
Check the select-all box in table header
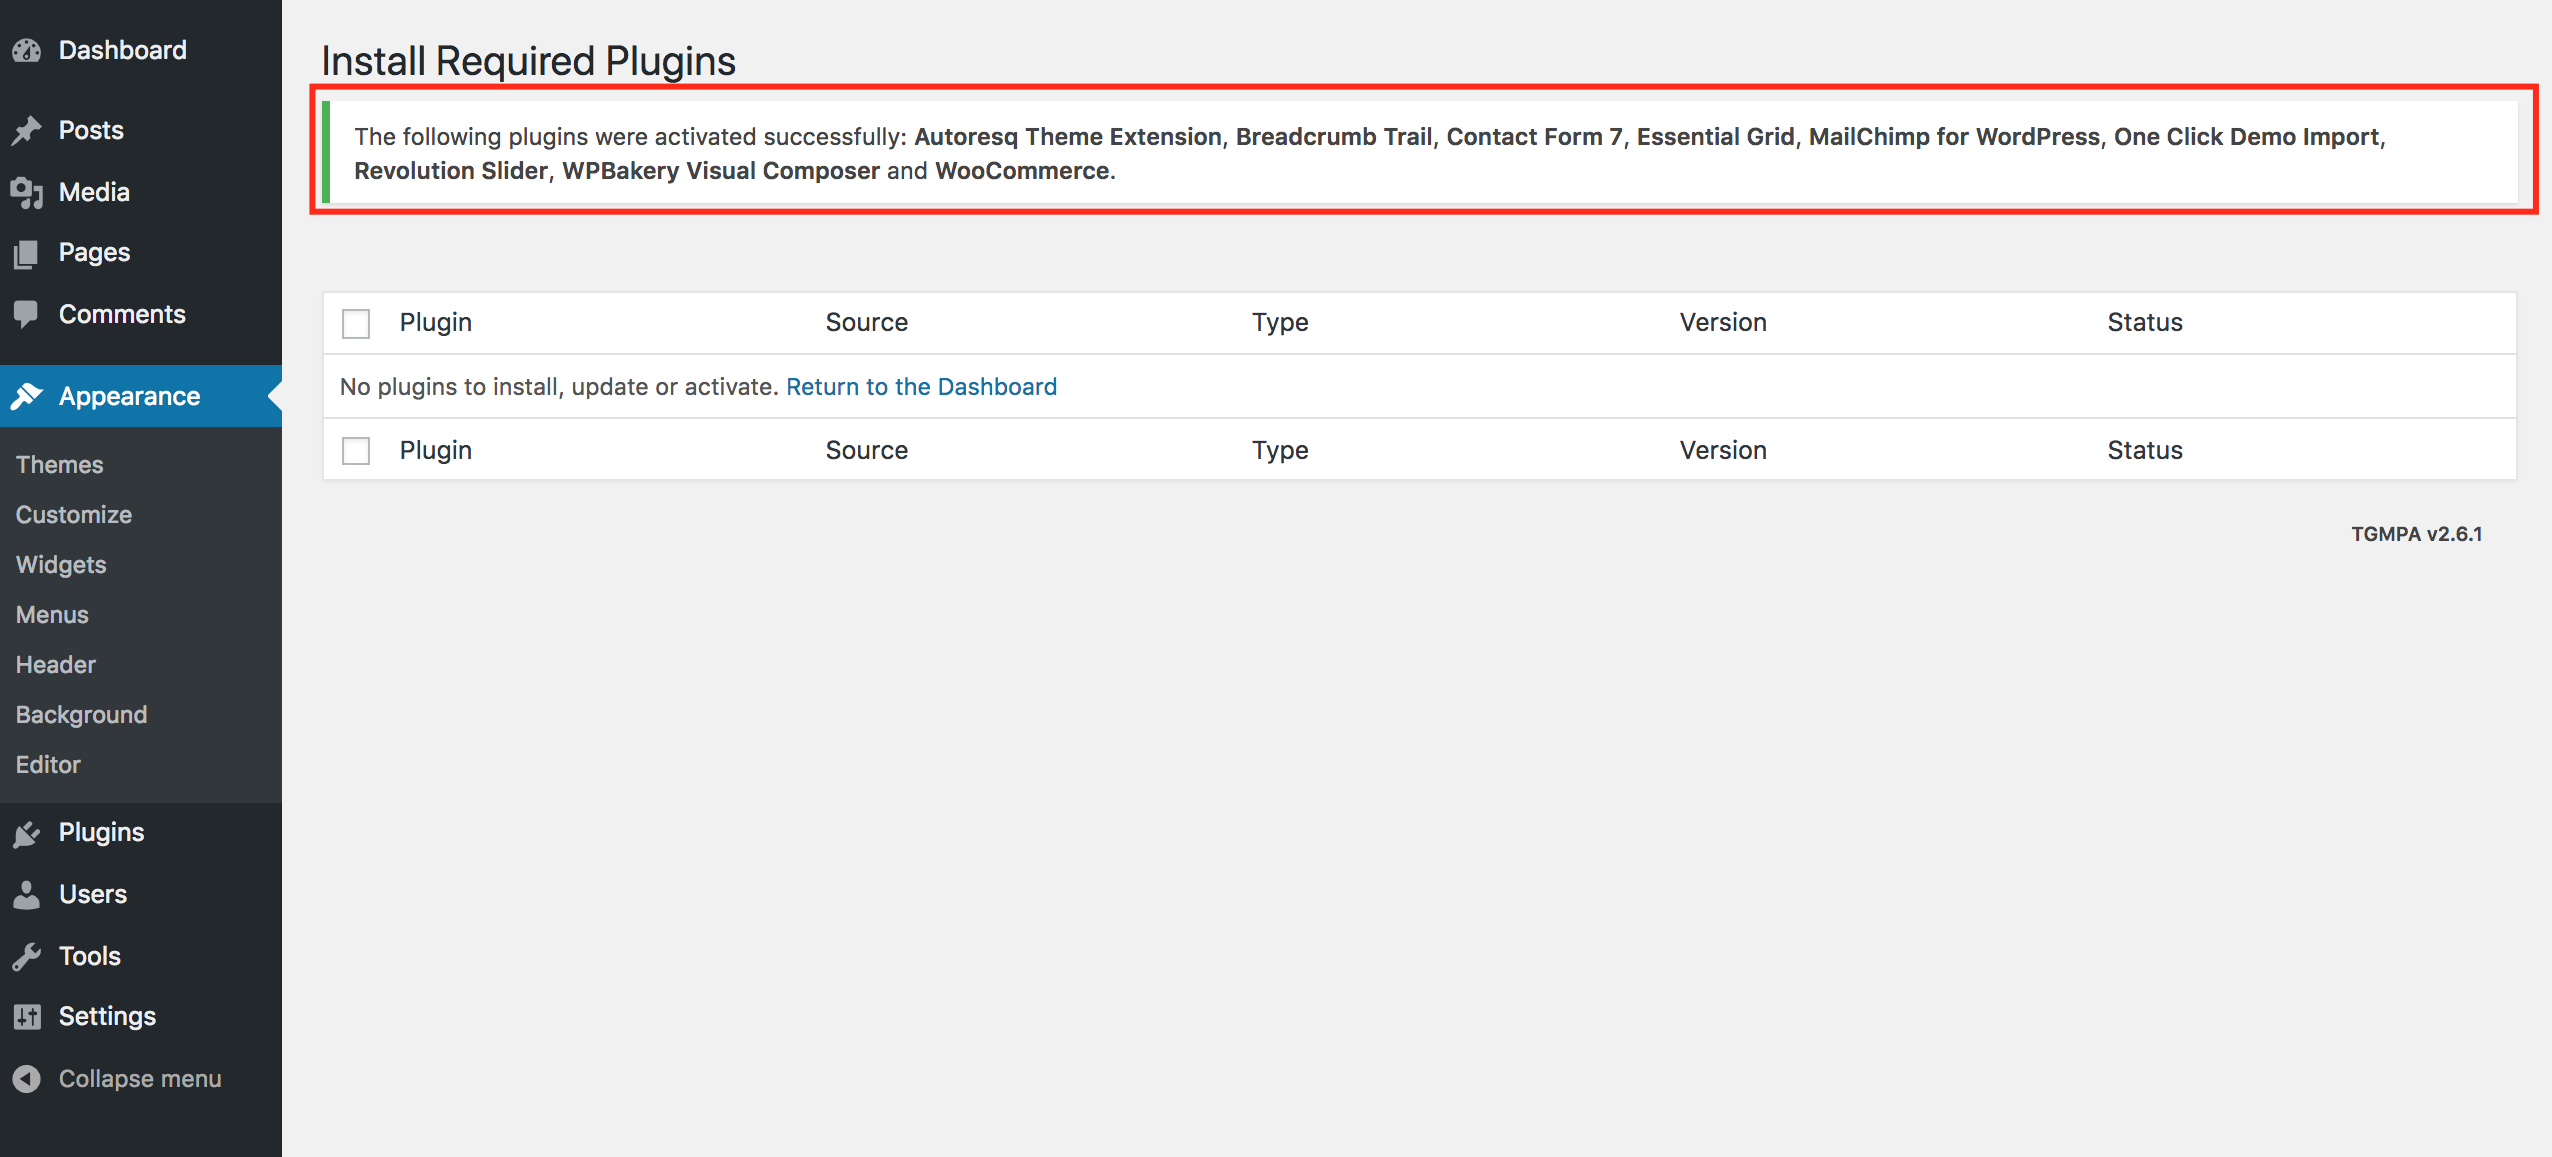pyautogui.click(x=356, y=323)
